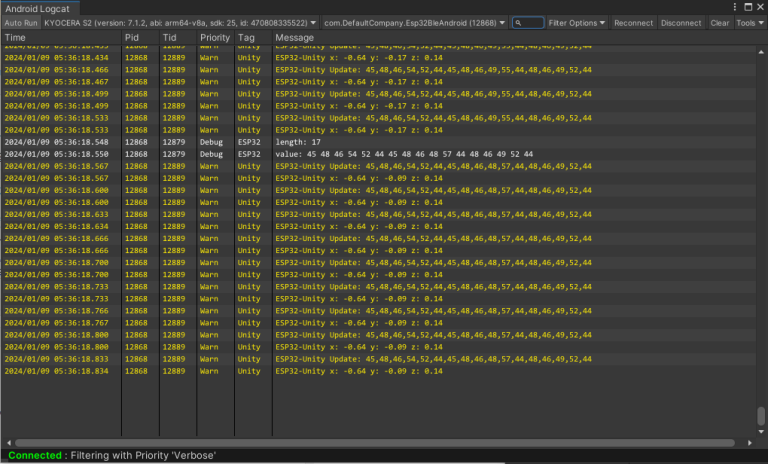Screen dimensions: 768x464
Task: Select the log row at 05:36:18.767
Action: point(378,323)
